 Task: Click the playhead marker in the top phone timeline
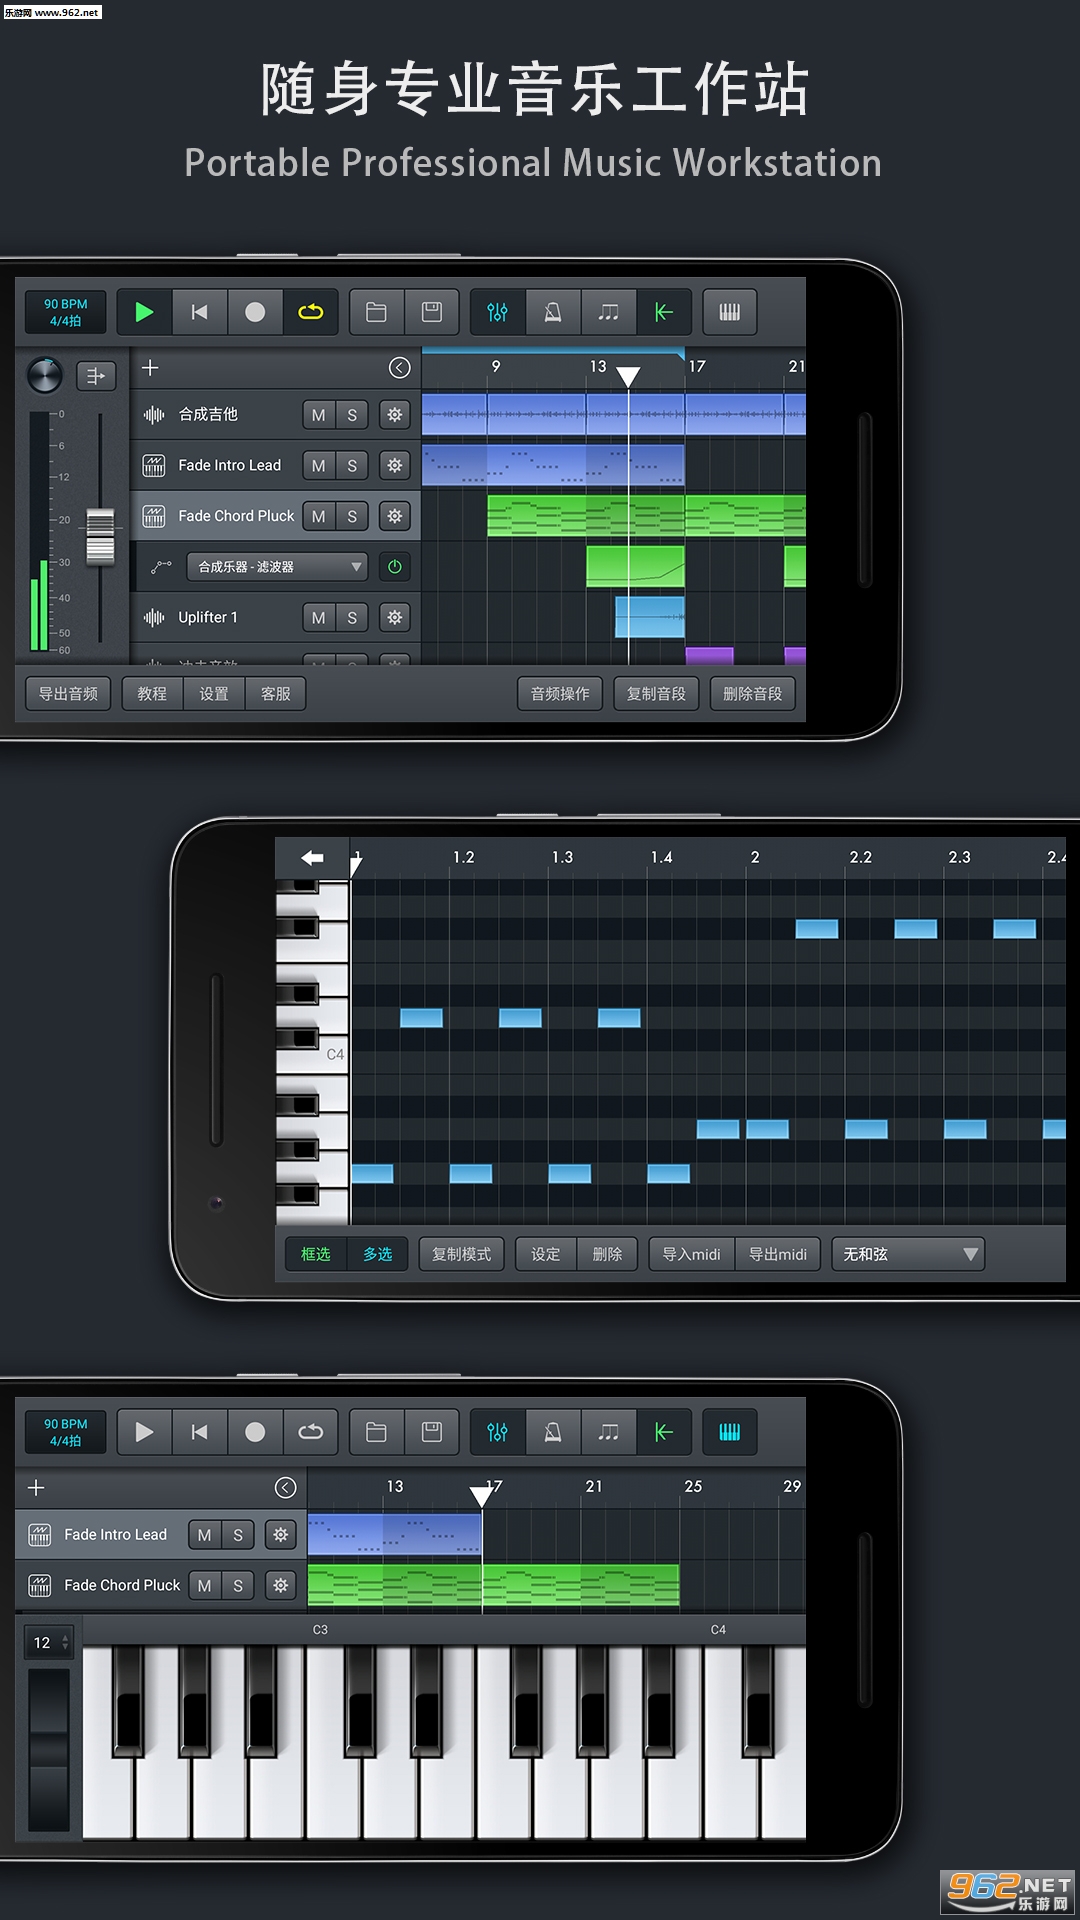point(628,377)
